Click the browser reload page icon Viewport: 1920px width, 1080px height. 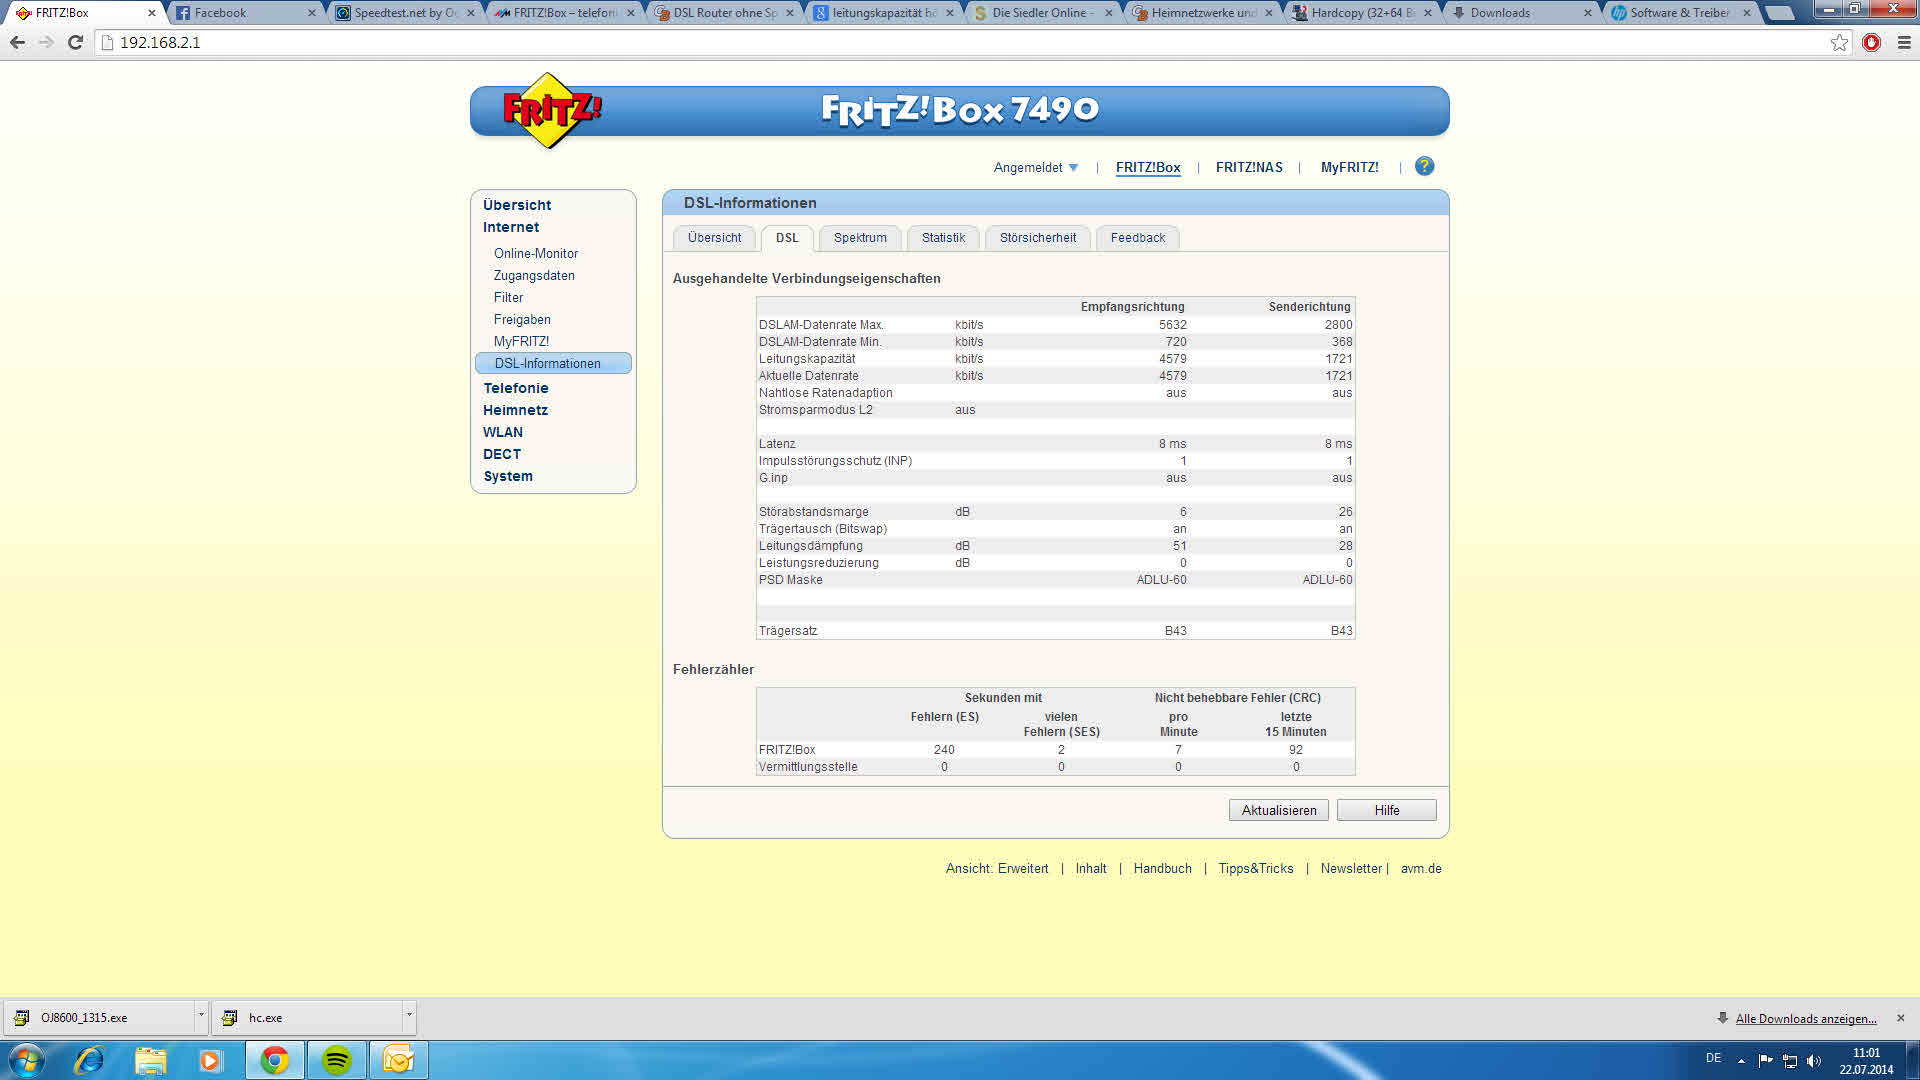point(75,43)
